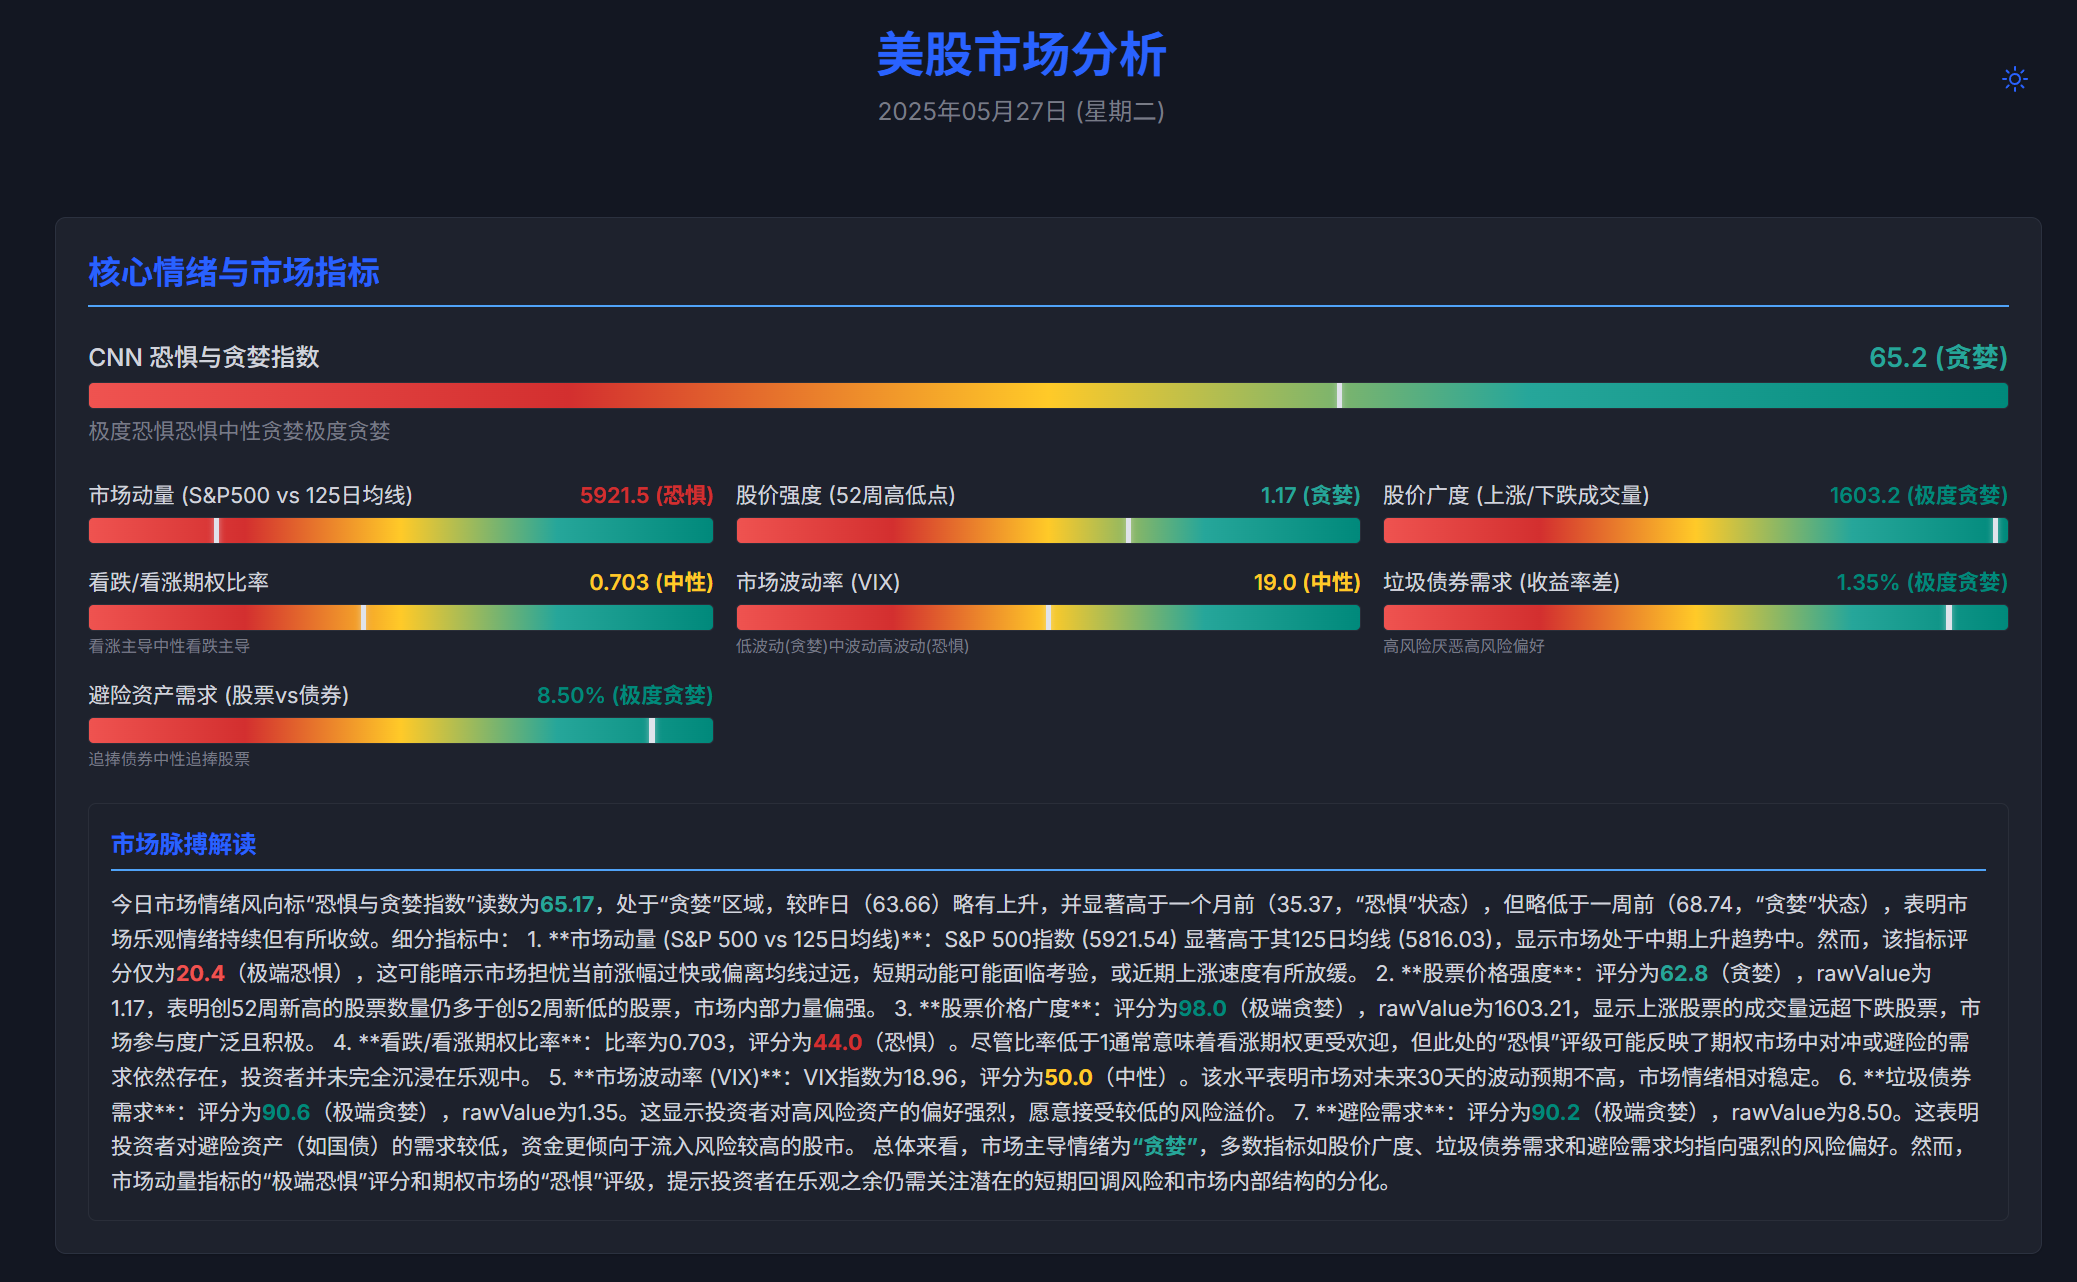Click the value 1603.2 (极度贪婪)
2077x1282 pixels.
coord(1918,495)
